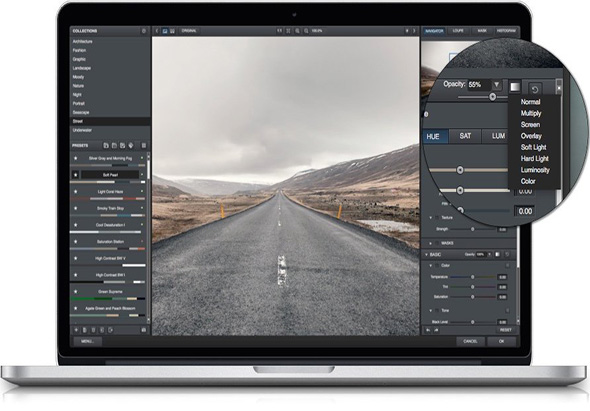590x411 pixels.
Task: Choose Multiply blend mode
Action: click(531, 113)
